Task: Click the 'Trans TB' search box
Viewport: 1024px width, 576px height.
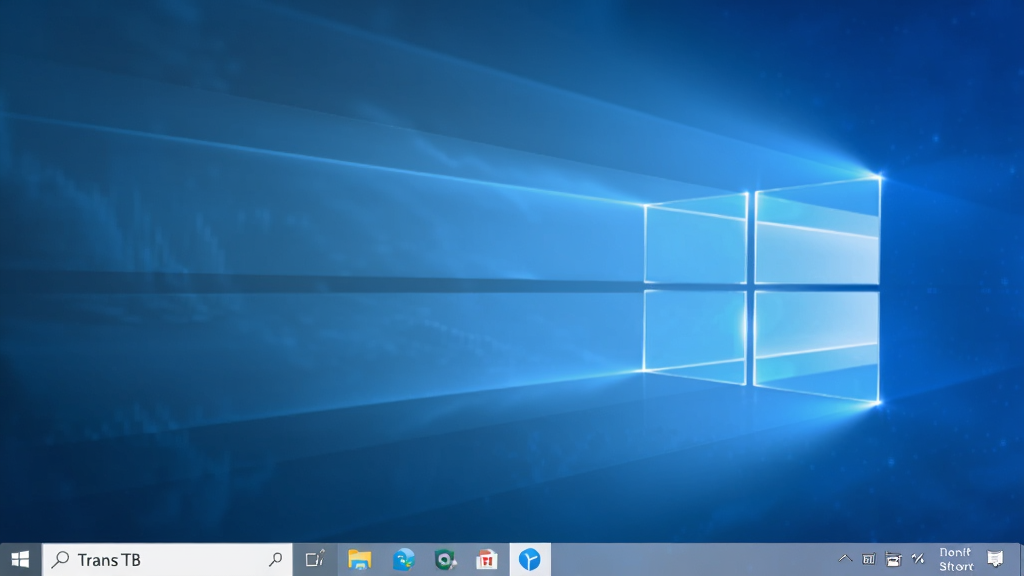Action: 167,560
